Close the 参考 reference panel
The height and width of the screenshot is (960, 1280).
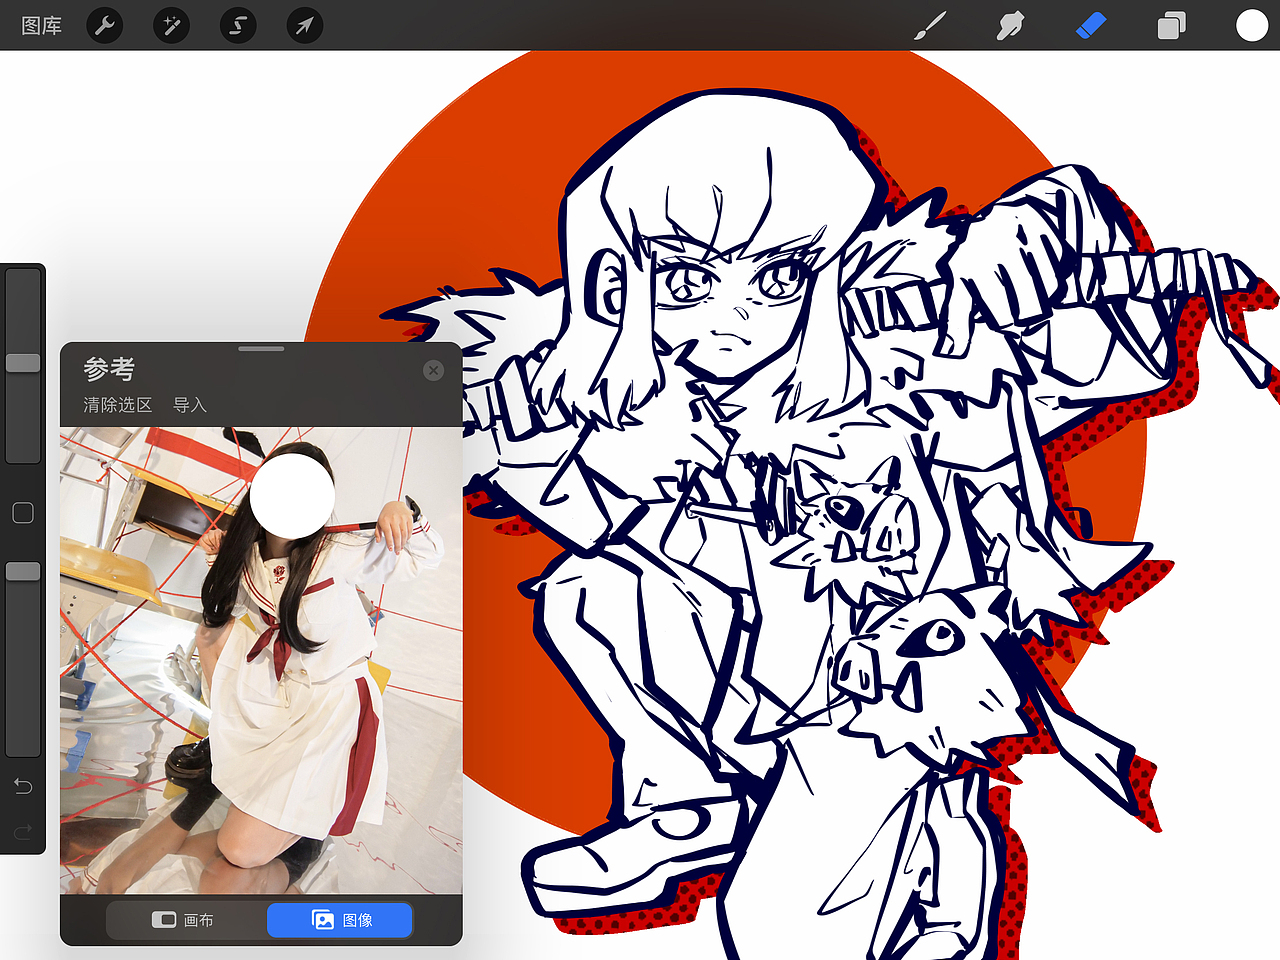[433, 370]
